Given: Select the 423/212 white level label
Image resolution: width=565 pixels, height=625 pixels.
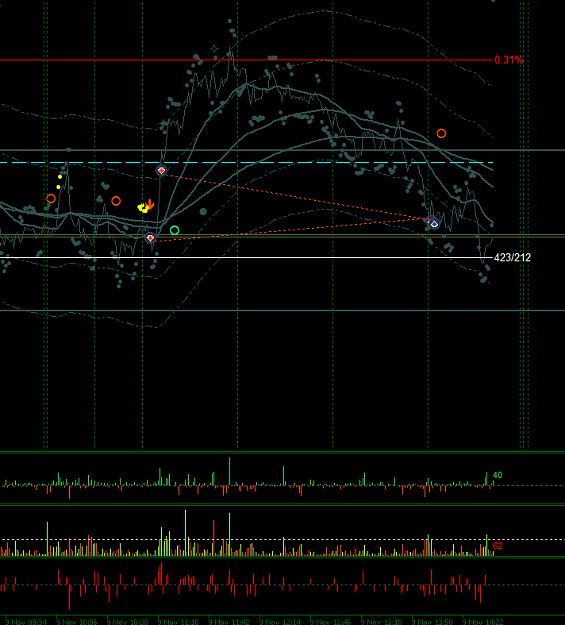Looking at the screenshot, I should click(512, 257).
